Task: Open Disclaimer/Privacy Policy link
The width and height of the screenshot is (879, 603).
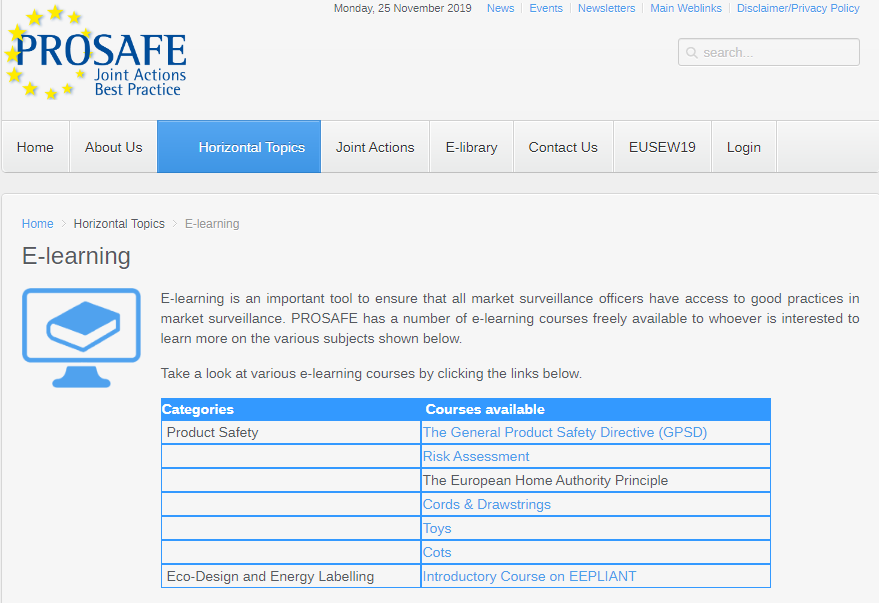Action: click(798, 8)
